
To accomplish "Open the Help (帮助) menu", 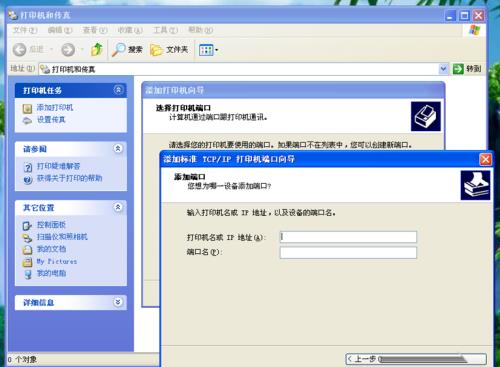I will point(200,30).
